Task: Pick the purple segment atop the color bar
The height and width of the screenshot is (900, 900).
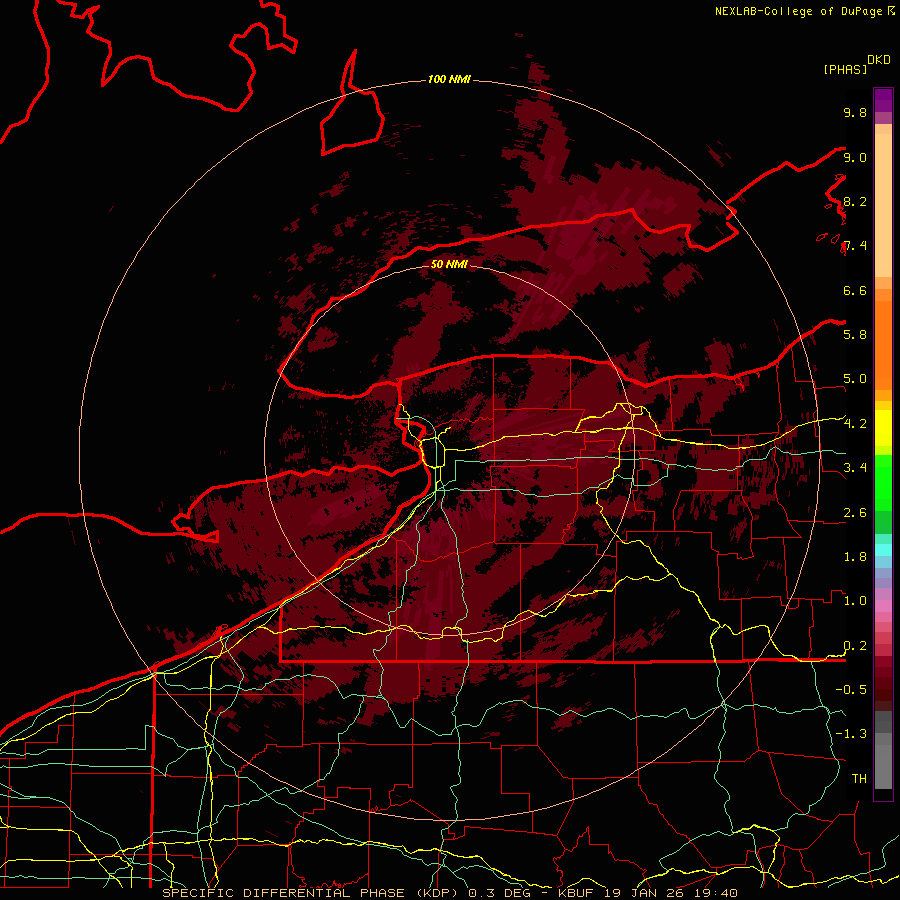Action: (x=883, y=101)
